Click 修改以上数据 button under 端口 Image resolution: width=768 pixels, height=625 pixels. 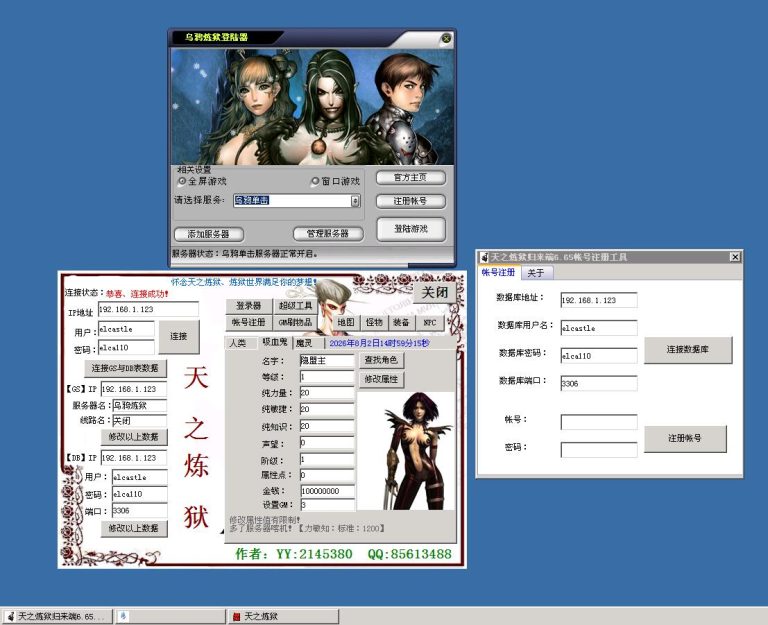pos(134,528)
